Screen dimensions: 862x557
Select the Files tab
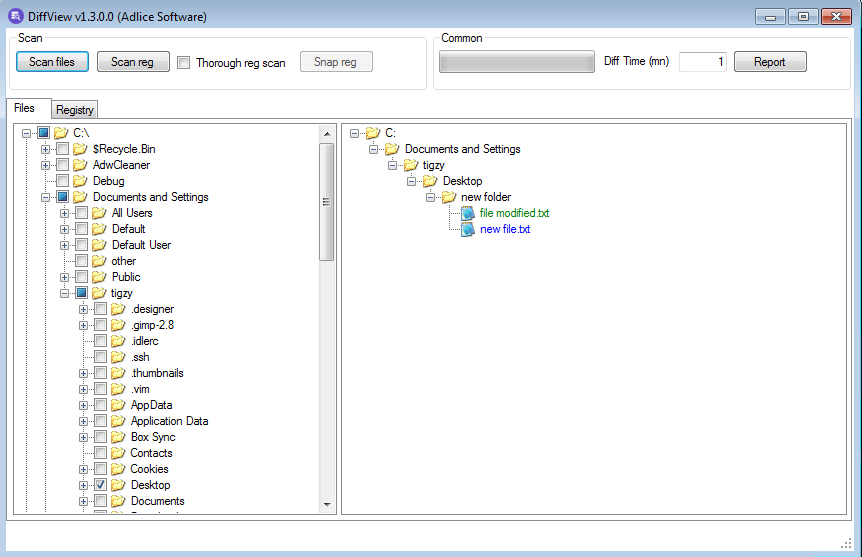tap(25, 108)
